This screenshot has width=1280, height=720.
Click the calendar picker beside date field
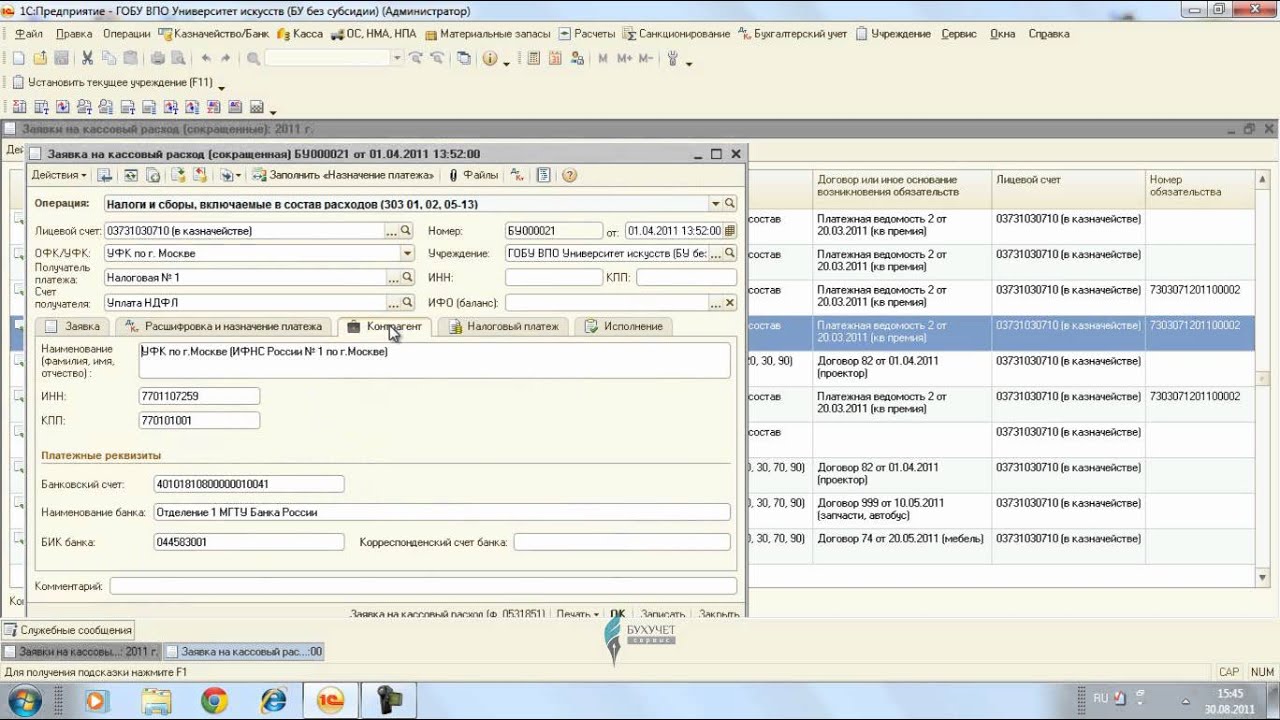tap(729, 231)
